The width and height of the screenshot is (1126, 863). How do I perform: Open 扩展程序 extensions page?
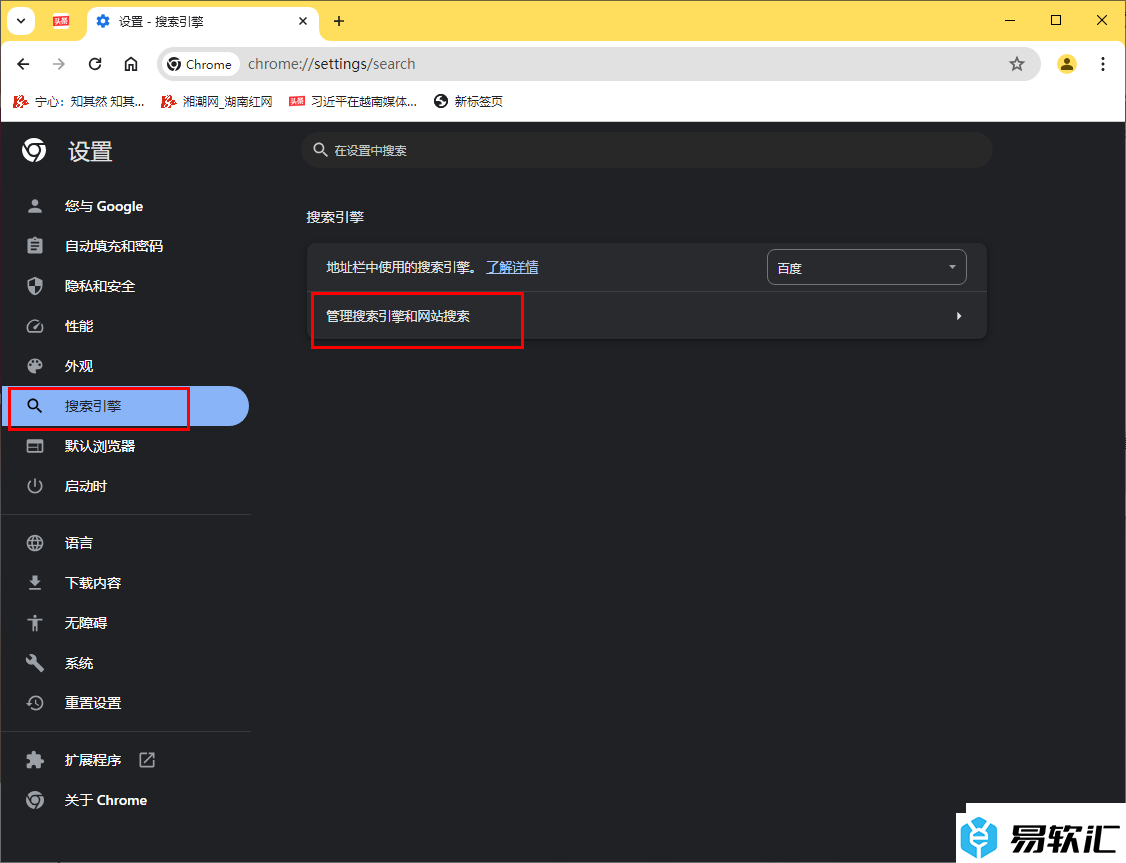click(125, 760)
